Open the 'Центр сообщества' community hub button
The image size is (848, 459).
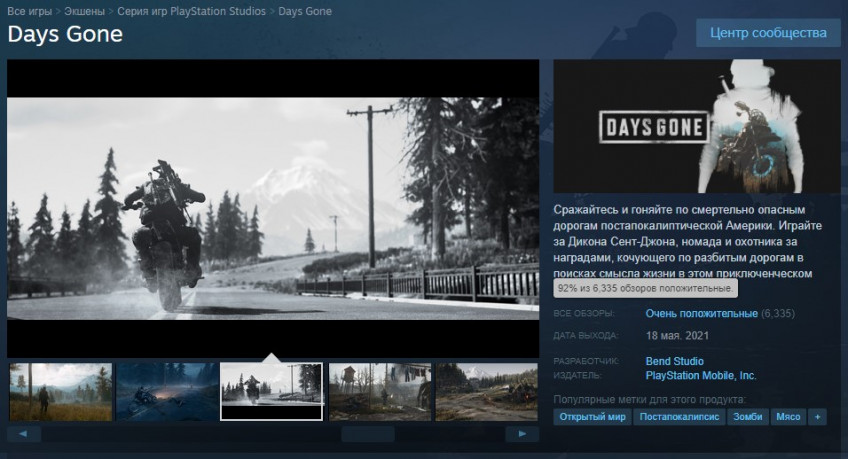point(768,33)
